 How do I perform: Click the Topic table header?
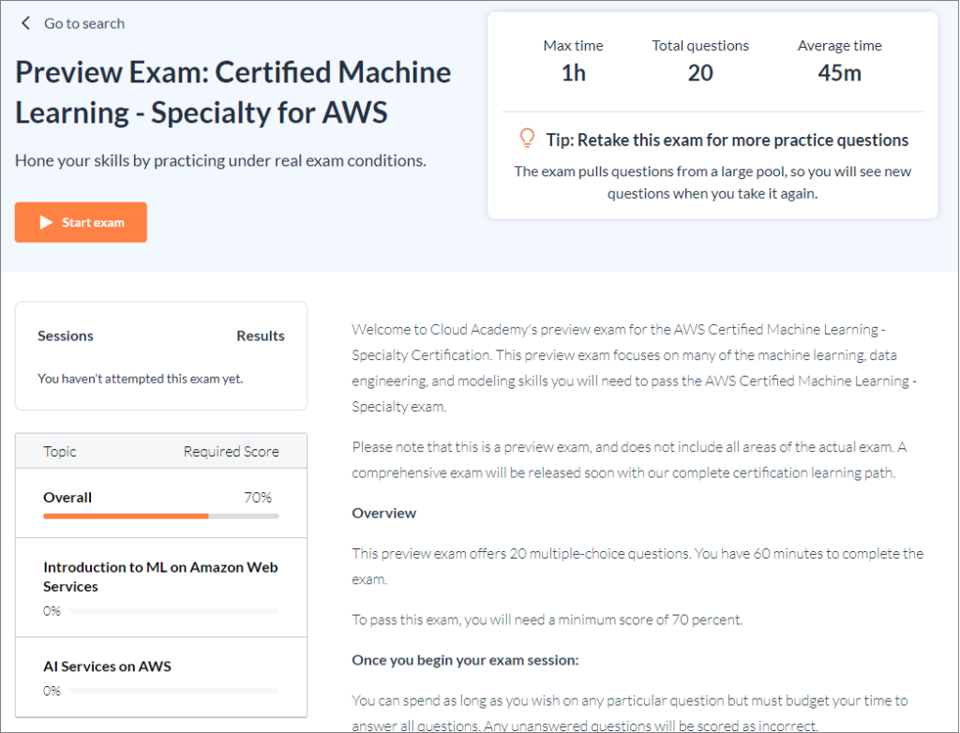(60, 451)
